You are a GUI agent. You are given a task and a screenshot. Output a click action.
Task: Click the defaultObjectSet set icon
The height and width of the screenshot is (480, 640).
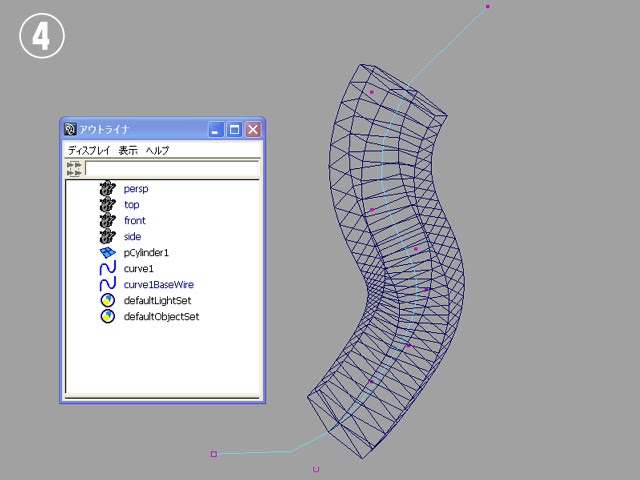108,316
